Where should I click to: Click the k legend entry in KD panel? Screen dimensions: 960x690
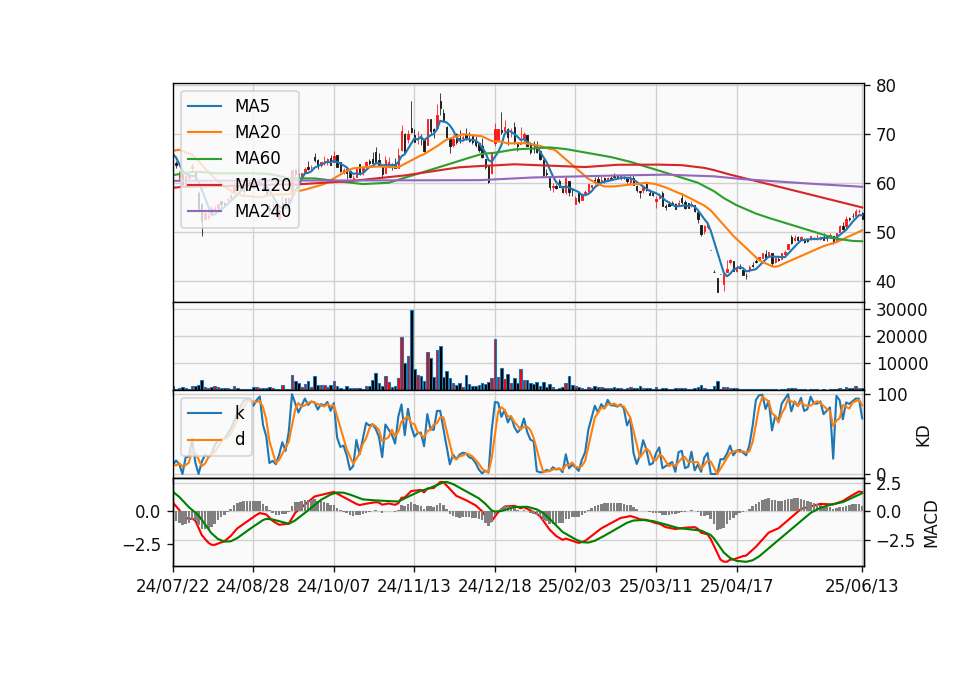click(239, 413)
